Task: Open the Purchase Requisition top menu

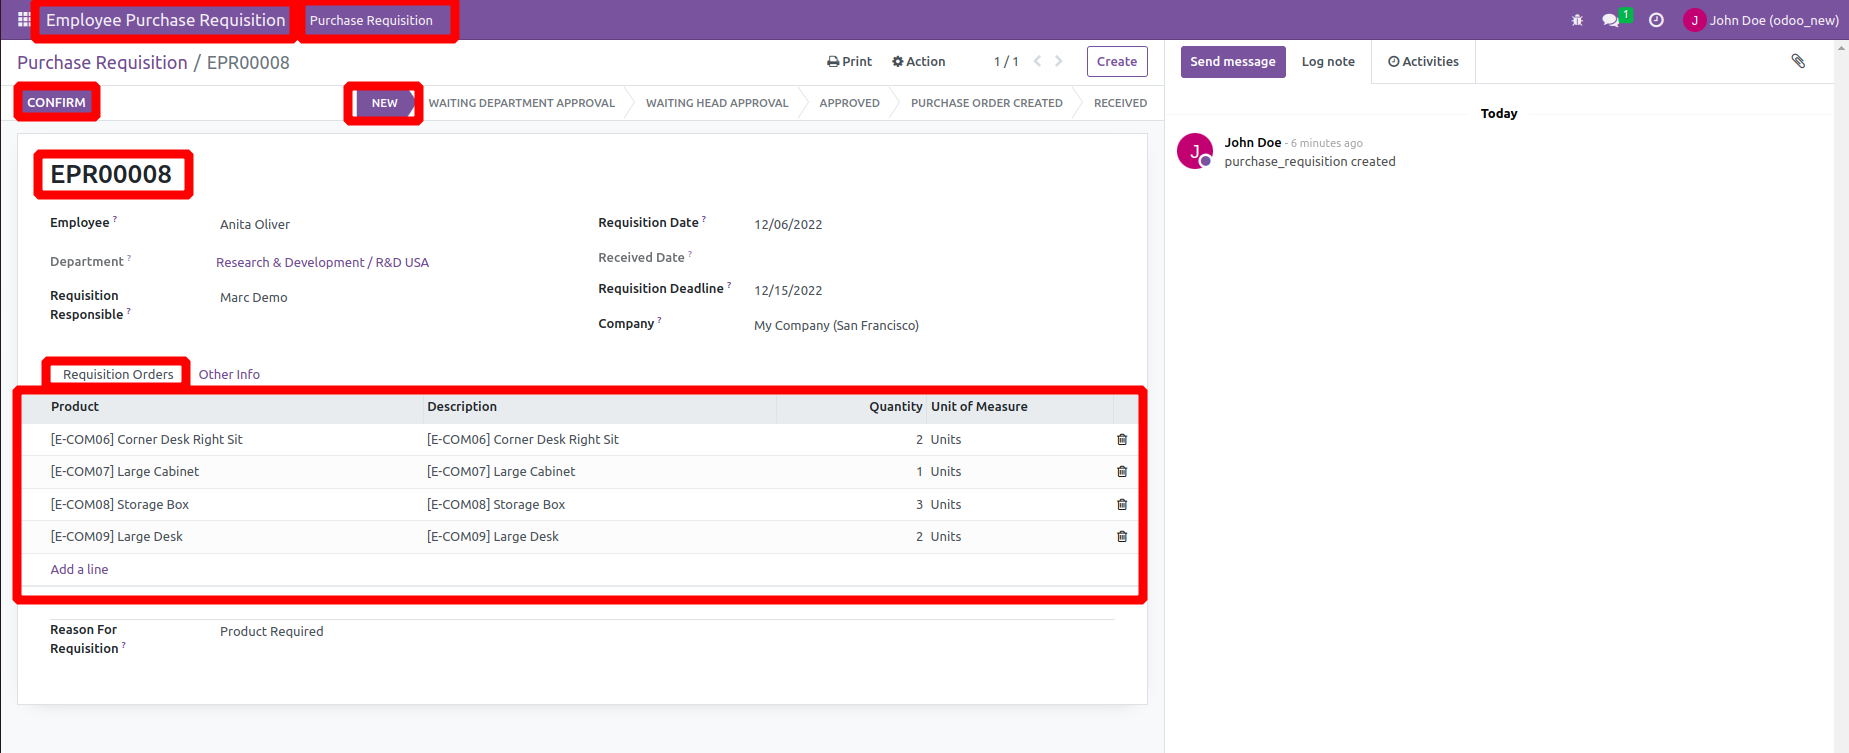Action: click(371, 20)
